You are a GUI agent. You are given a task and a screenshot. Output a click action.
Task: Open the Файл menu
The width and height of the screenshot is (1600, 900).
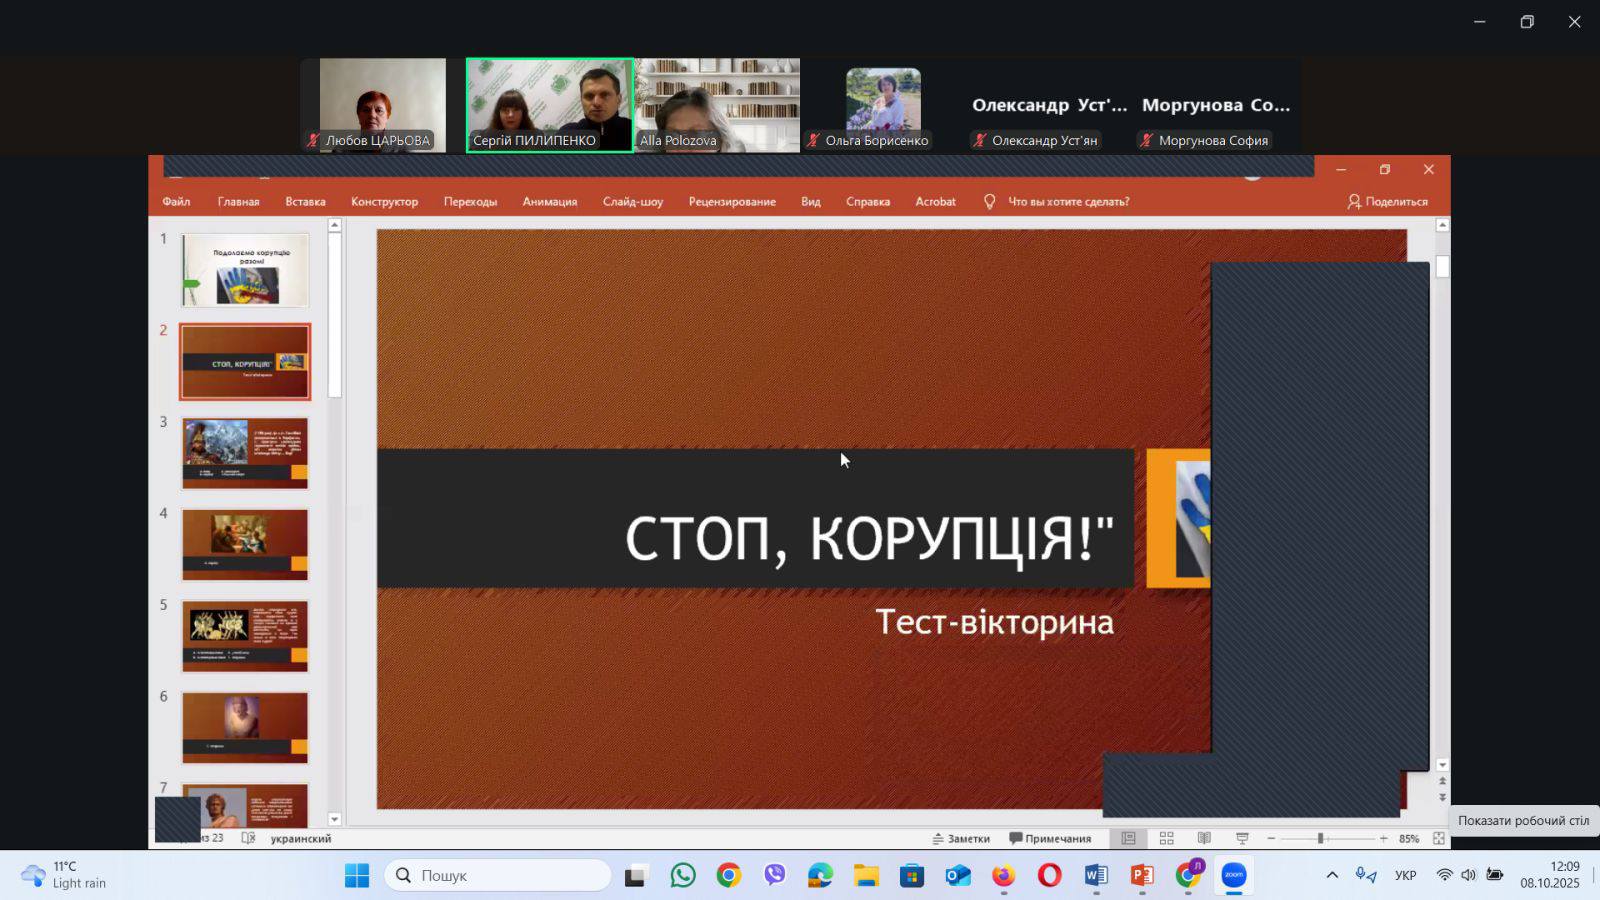tap(176, 201)
